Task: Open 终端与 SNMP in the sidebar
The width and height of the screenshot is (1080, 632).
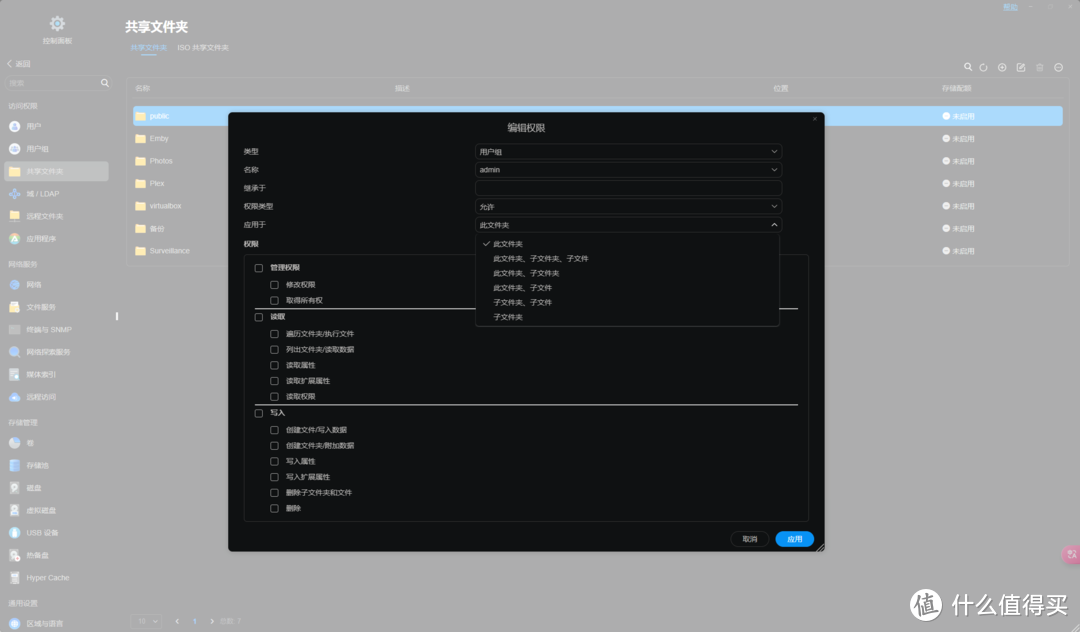Action: point(56,329)
